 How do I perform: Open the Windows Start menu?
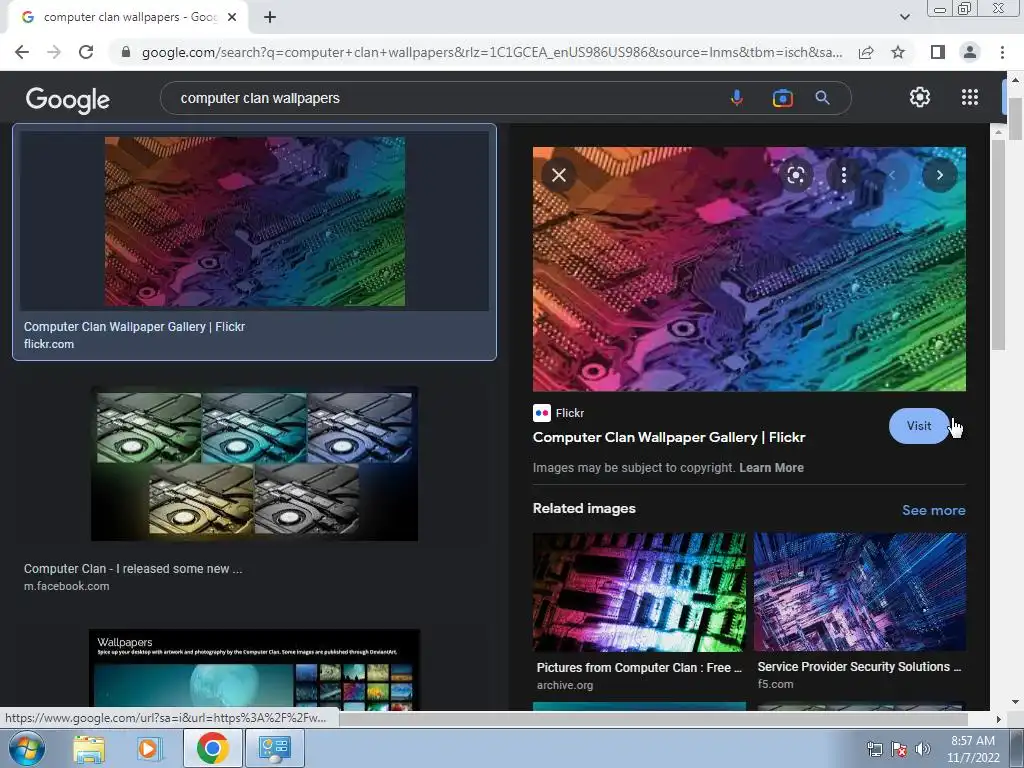(x=27, y=748)
